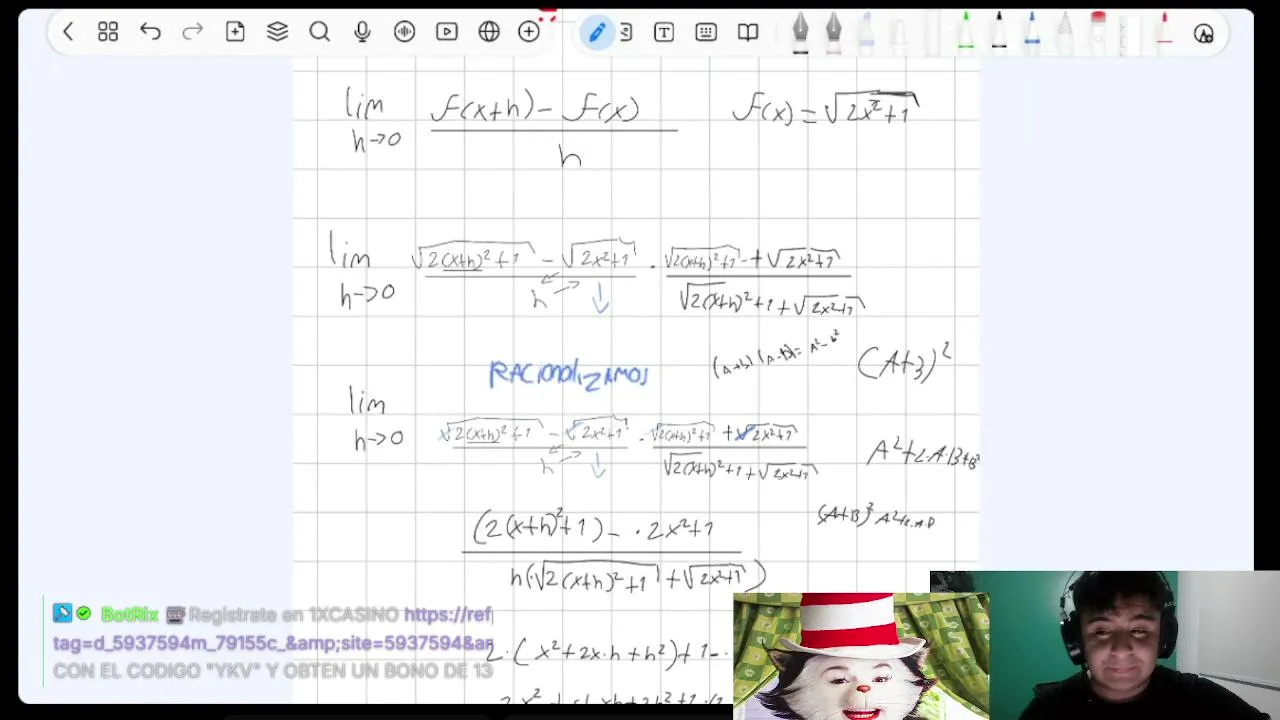The width and height of the screenshot is (1280, 720).
Task: Click the circled plus add icon
Action: pos(529,32)
